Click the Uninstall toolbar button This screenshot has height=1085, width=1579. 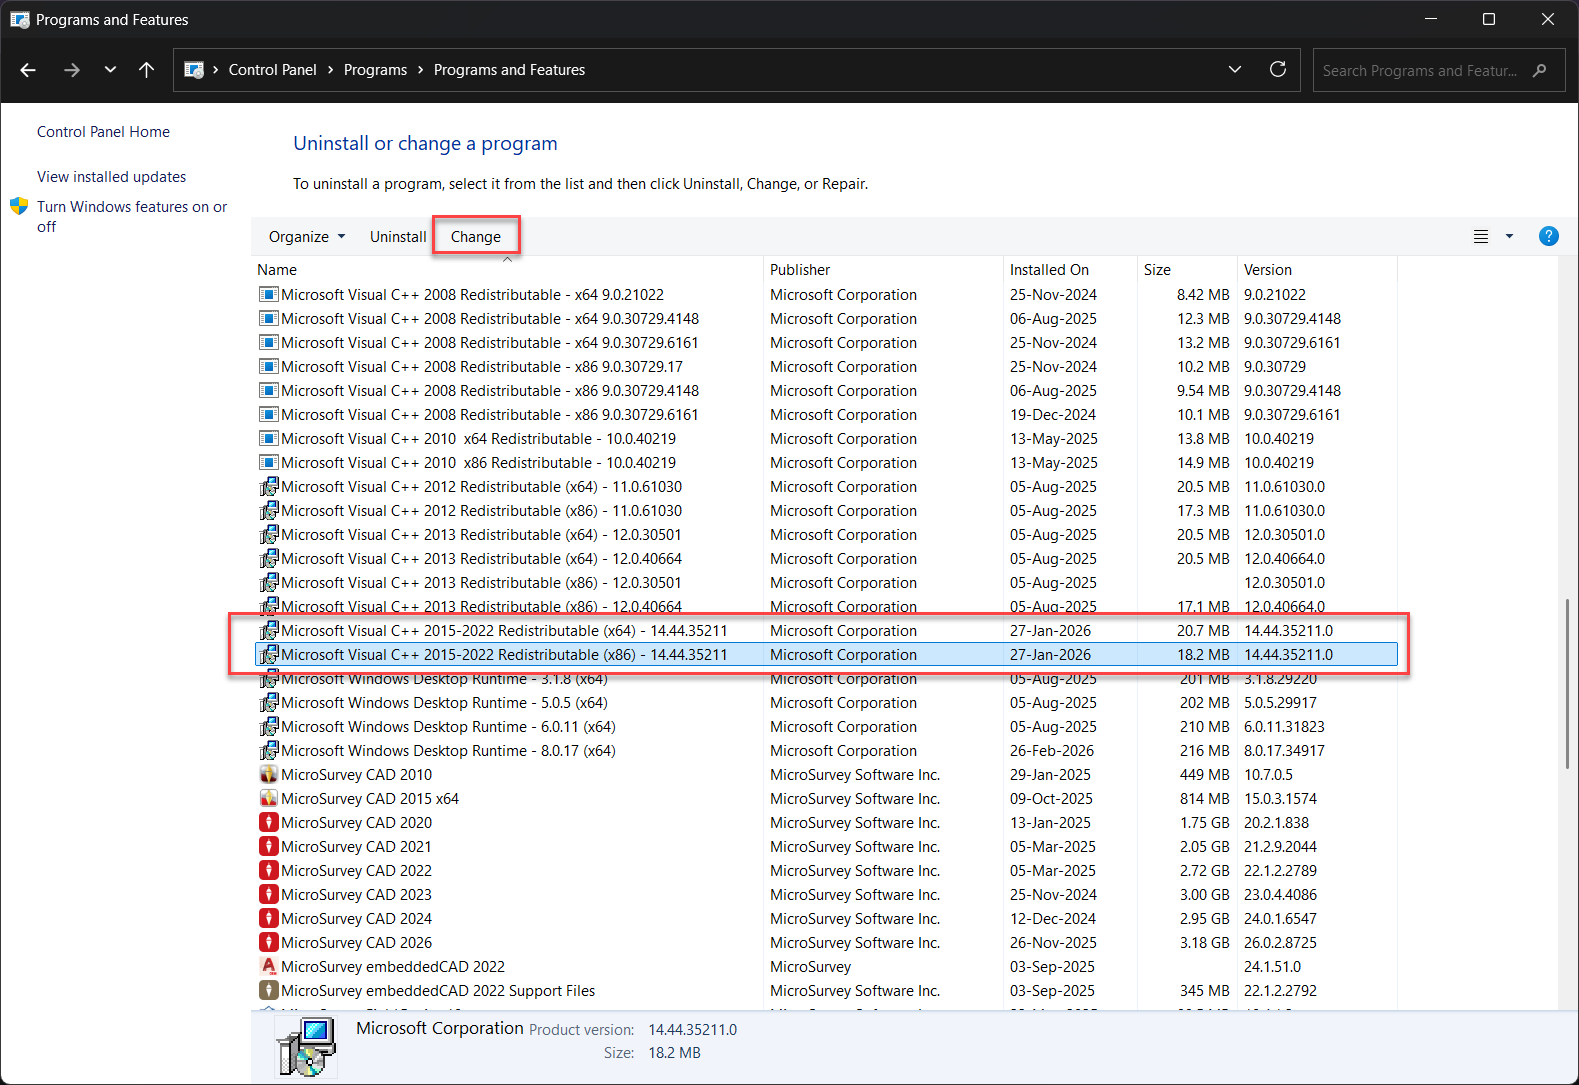[397, 237]
